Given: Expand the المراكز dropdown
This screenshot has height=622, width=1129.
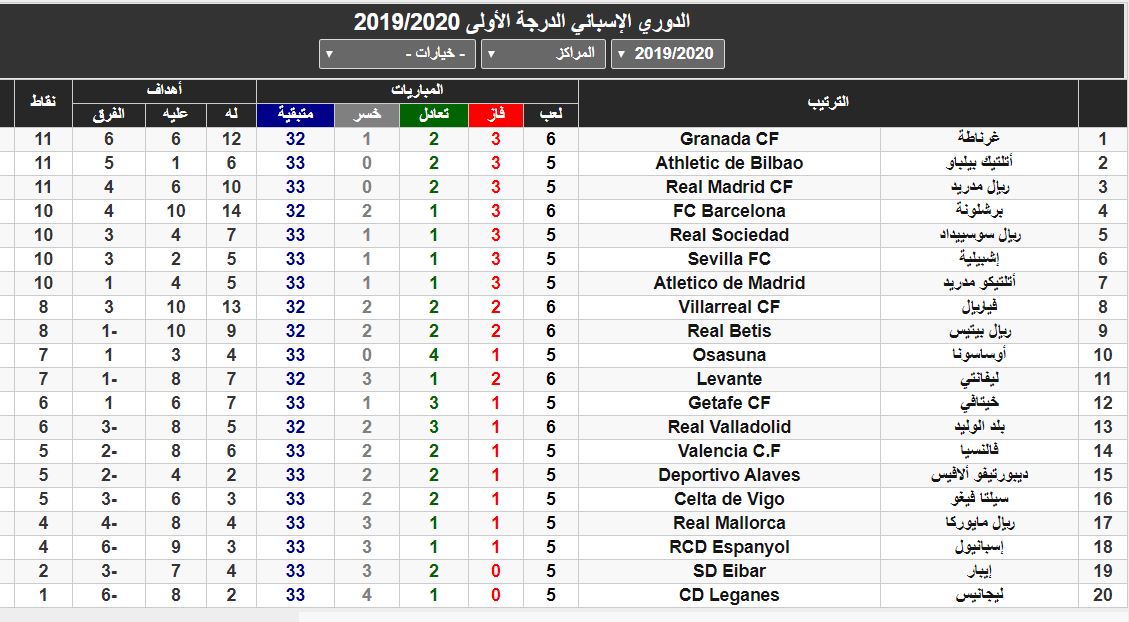Looking at the screenshot, I should tap(544, 54).
